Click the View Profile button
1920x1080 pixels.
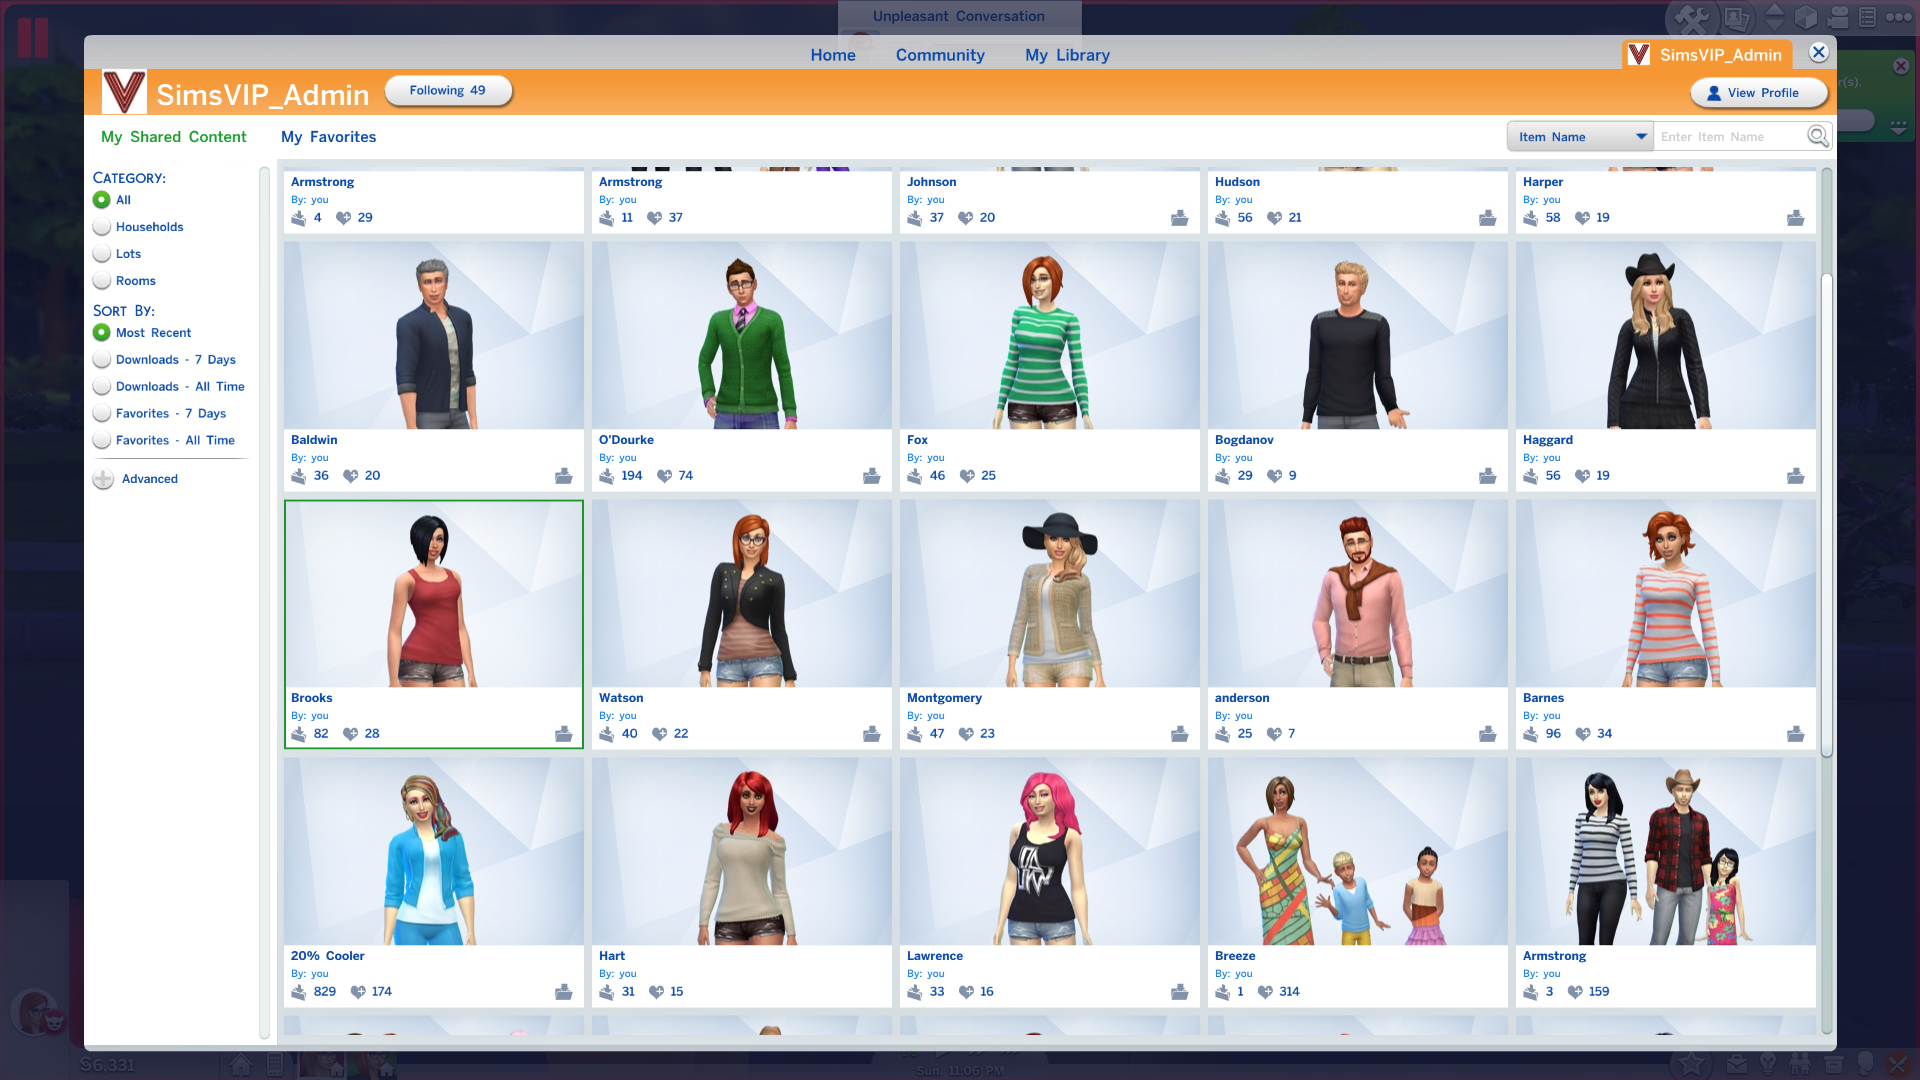coord(1760,91)
